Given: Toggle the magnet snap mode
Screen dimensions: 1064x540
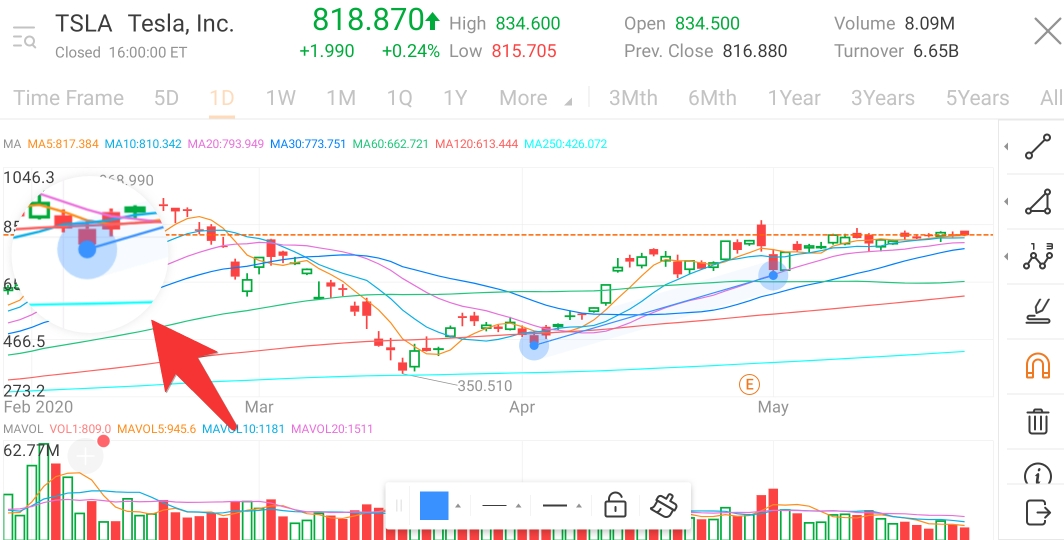Looking at the screenshot, I should (1038, 366).
